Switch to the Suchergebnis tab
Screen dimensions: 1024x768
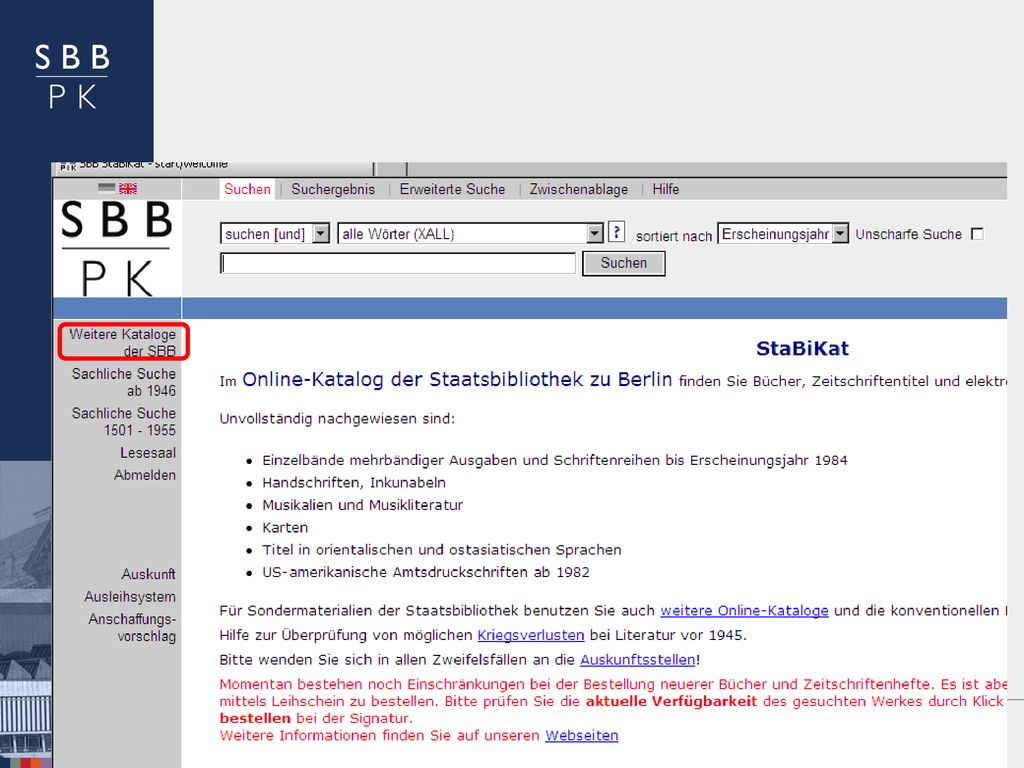[x=333, y=189]
